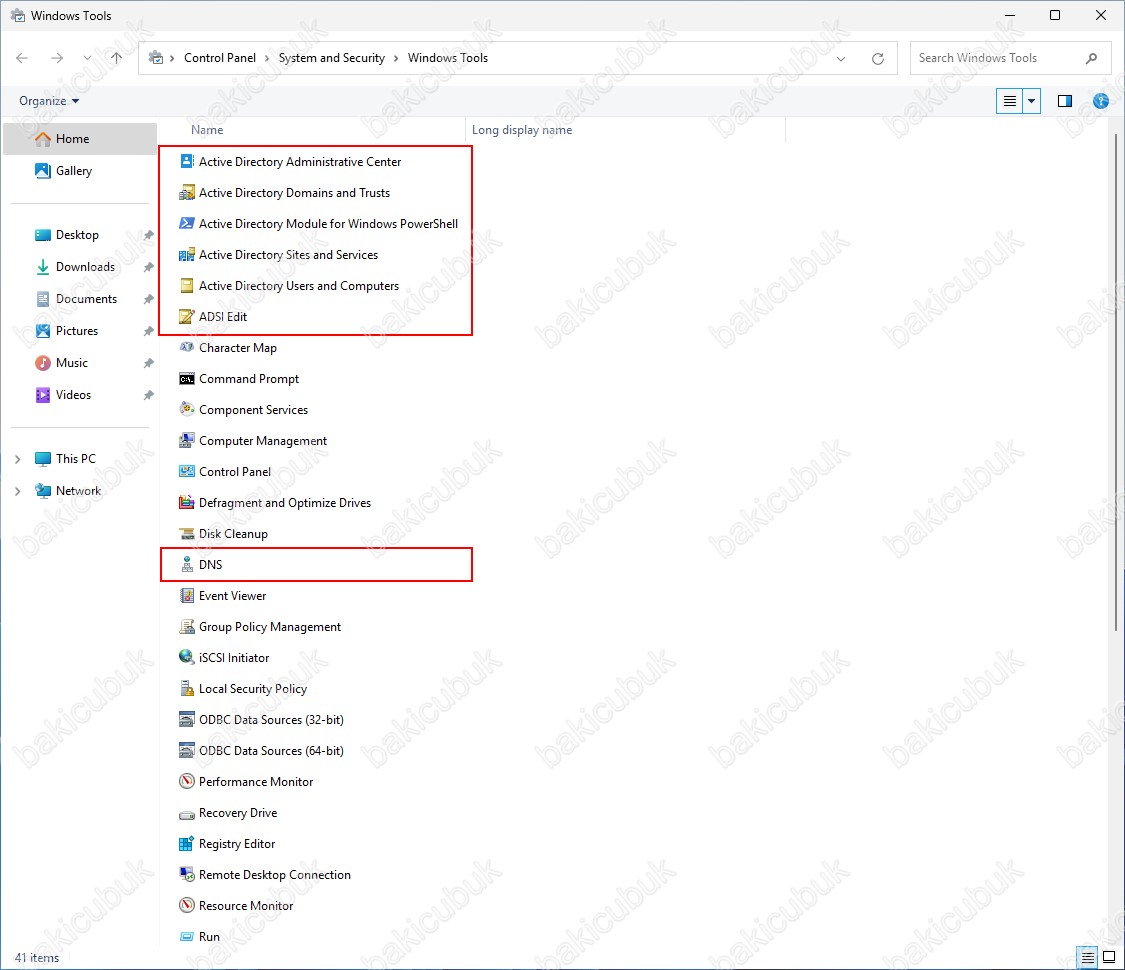The height and width of the screenshot is (970, 1125).
Task: Expand Network in navigation pane
Action: [18, 491]
